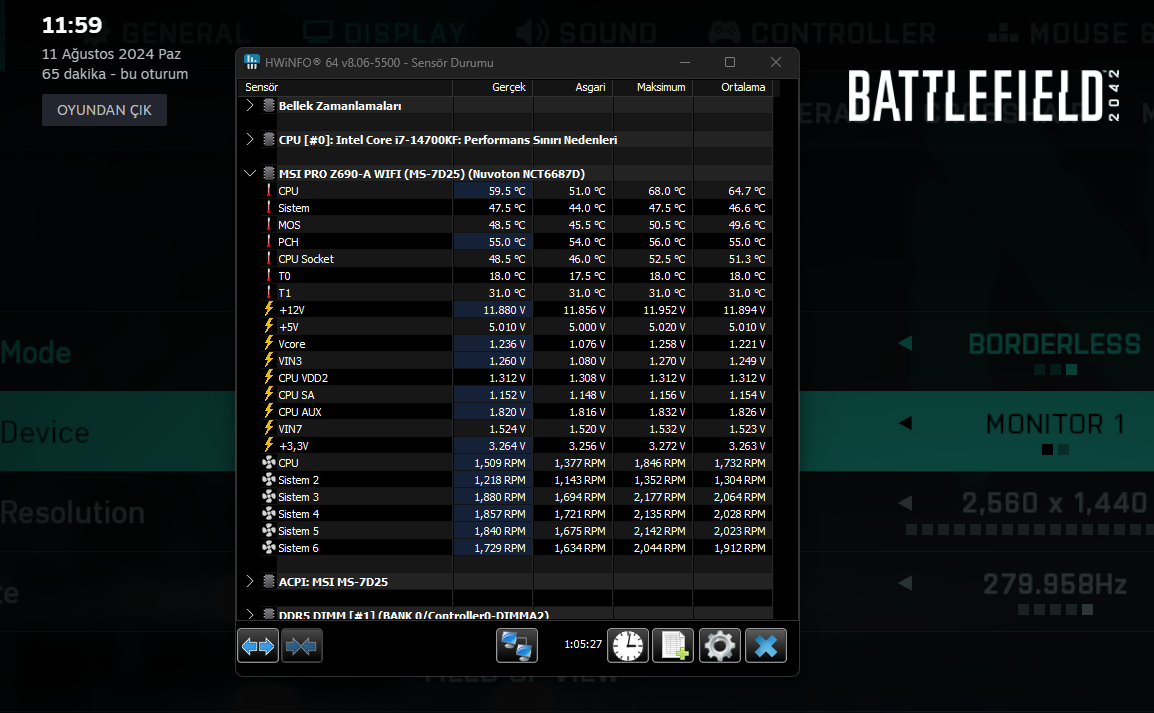The height and width of the screenshot is (713, 1154).
Task: Click the BORDERLESS mode value in Battlefield
Action: 1055,344
